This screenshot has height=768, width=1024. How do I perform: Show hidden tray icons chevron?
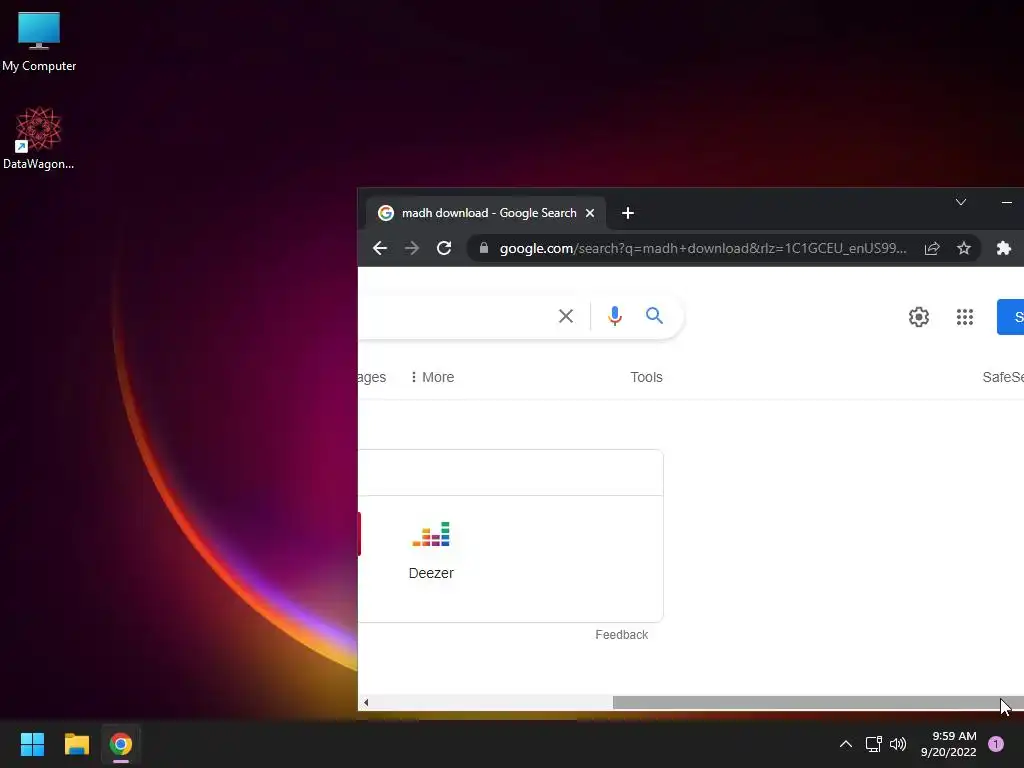846,744
